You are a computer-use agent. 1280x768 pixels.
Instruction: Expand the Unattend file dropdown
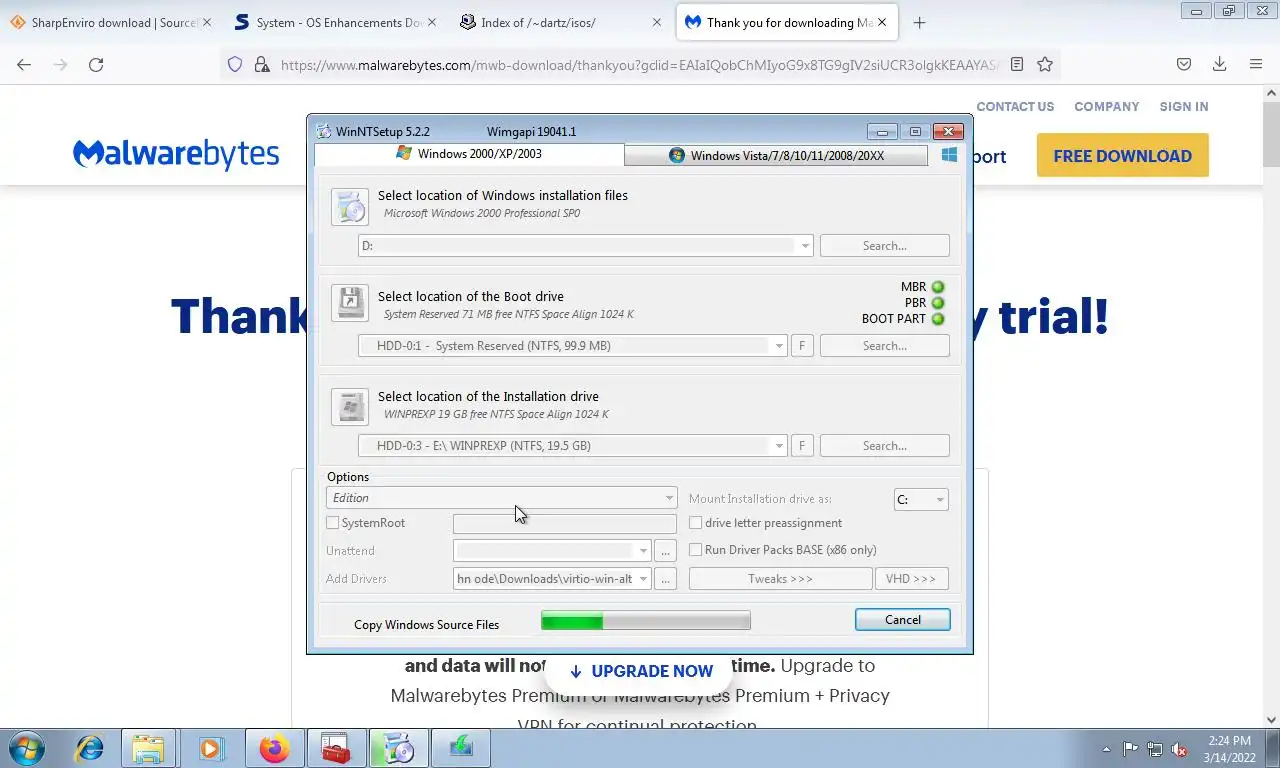point(643,551)
